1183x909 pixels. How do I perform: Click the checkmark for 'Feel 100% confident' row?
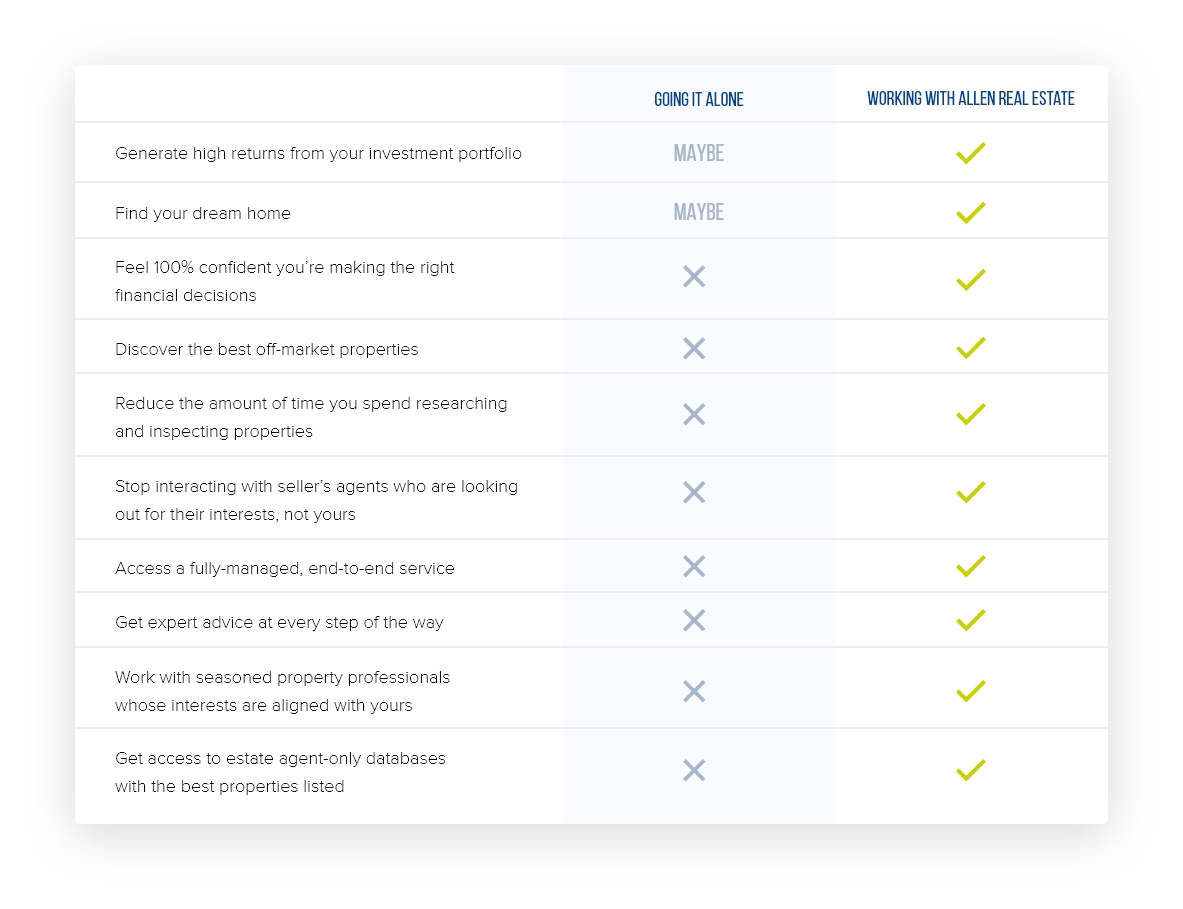tap(970, 279)
